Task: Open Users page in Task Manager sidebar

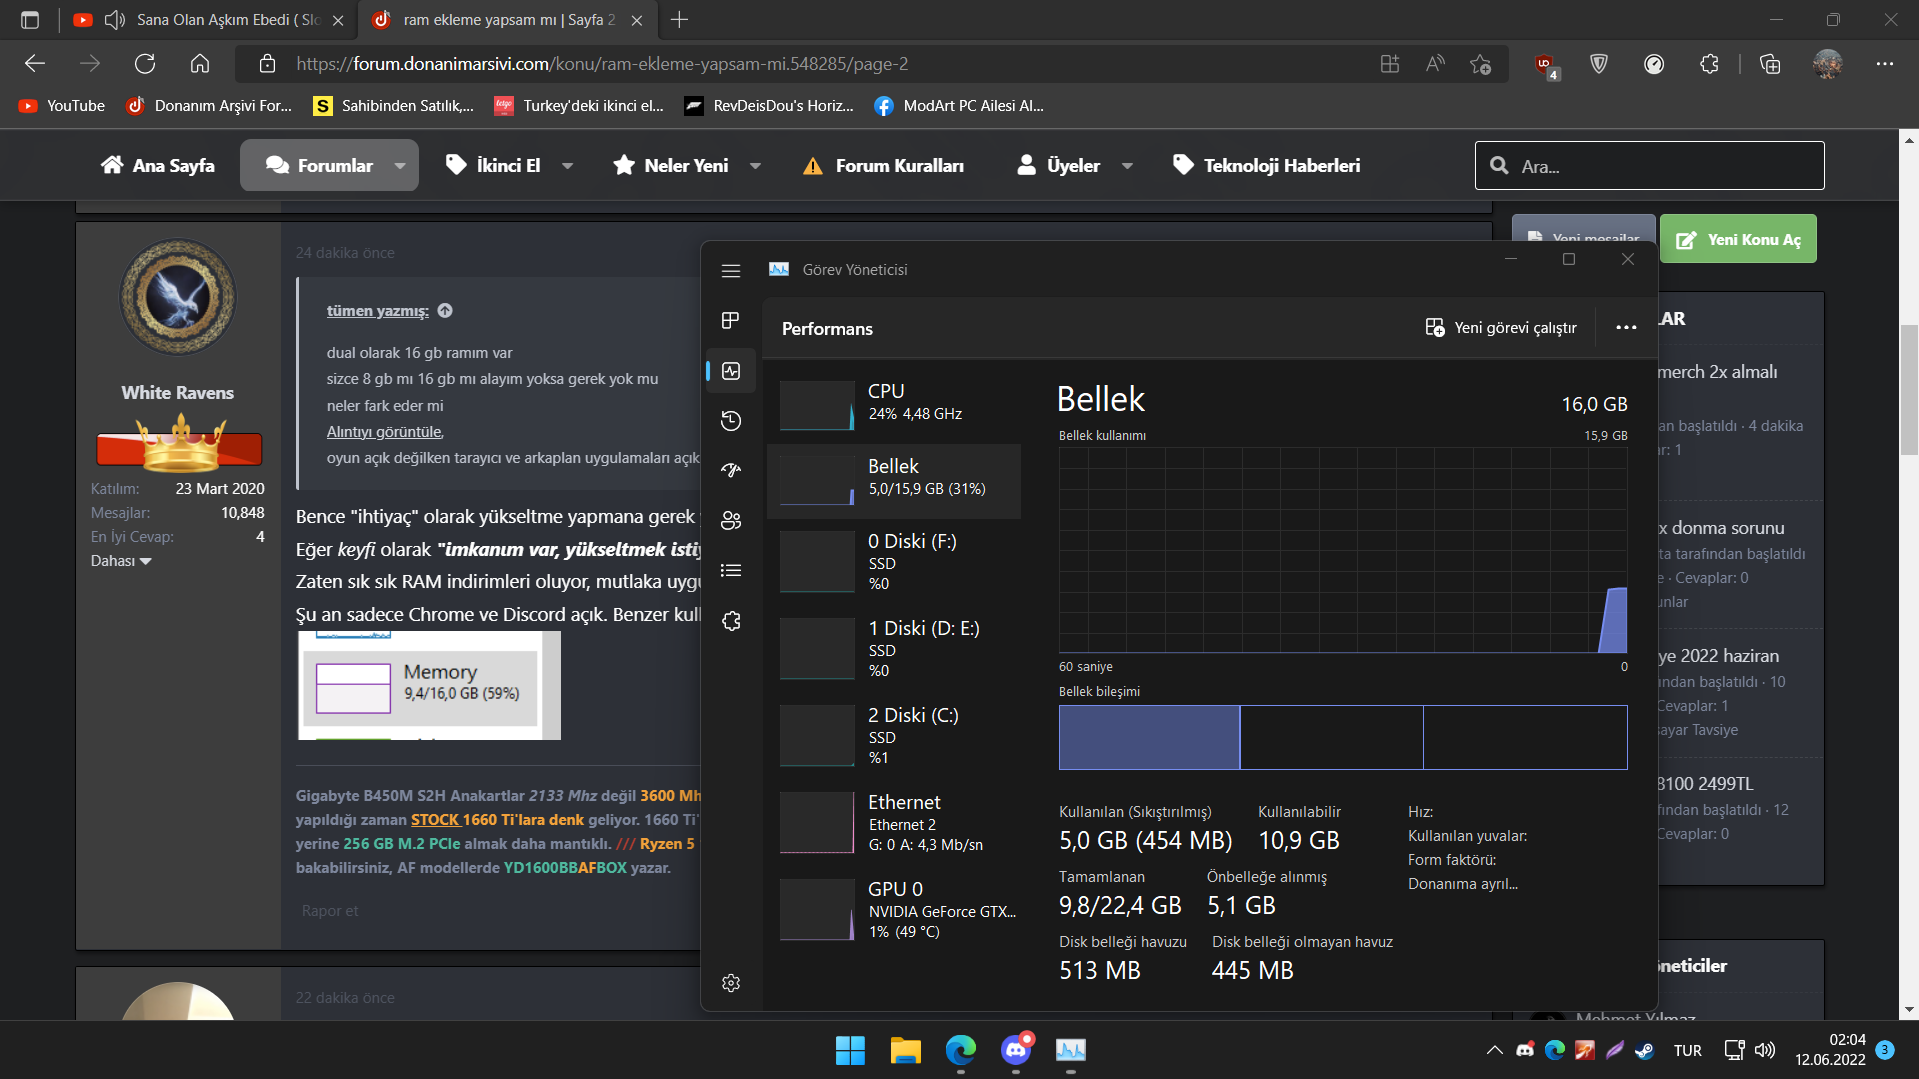Action: pyautogui.click(x=731, y=520)
